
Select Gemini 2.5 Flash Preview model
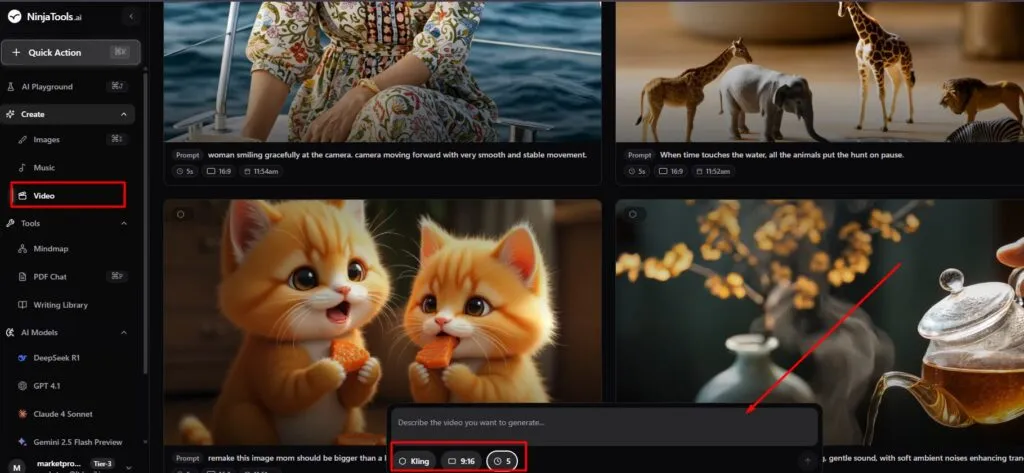click(76, 440)
